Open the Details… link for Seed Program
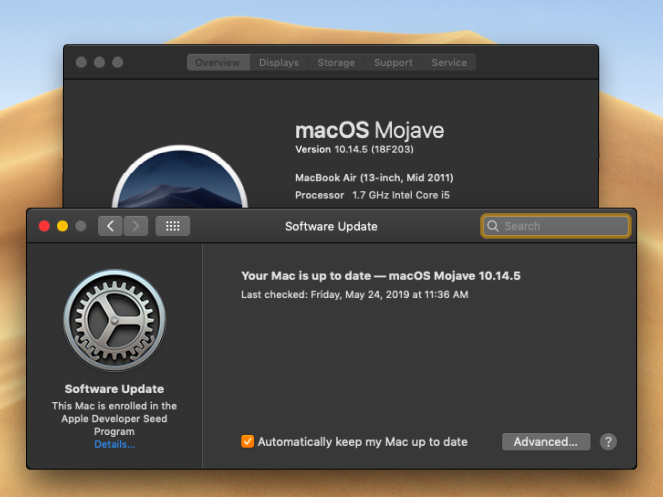 [x=115, y=445]
